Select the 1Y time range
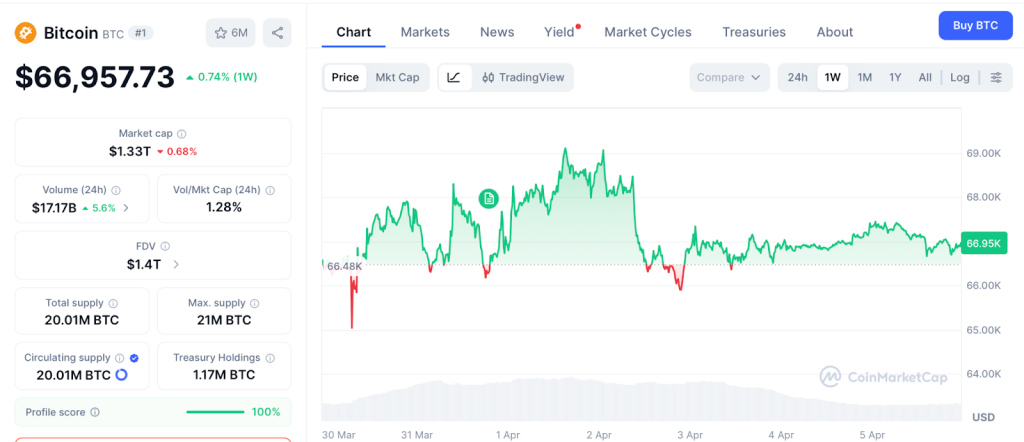The height and width of the screenshot is (442, 1024). 895,77
